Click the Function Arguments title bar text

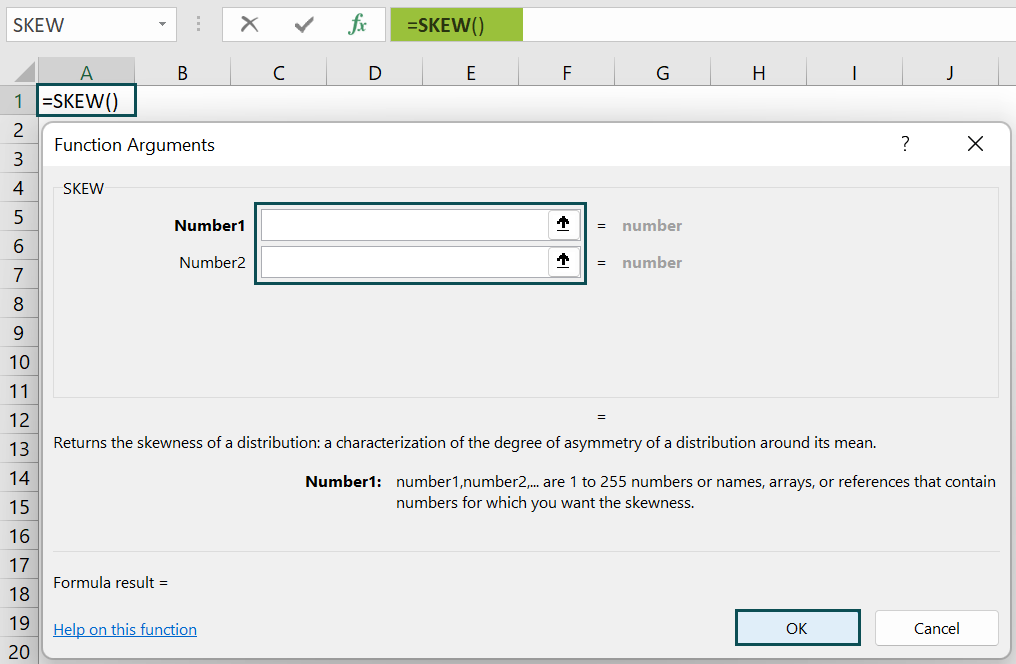pos(134,144)
